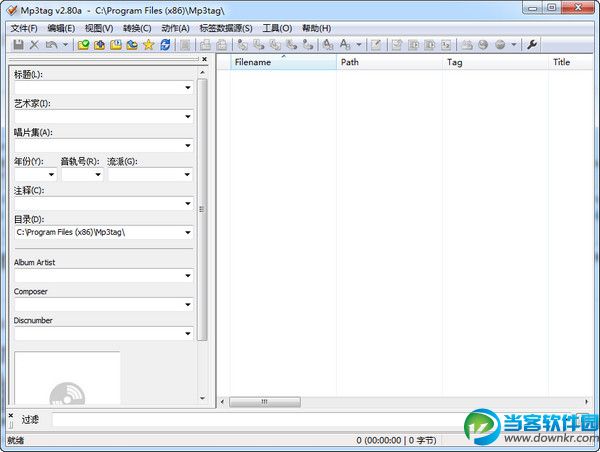Click the fourth folder icon before the star
600x452 pixels.
click(132, 45)
